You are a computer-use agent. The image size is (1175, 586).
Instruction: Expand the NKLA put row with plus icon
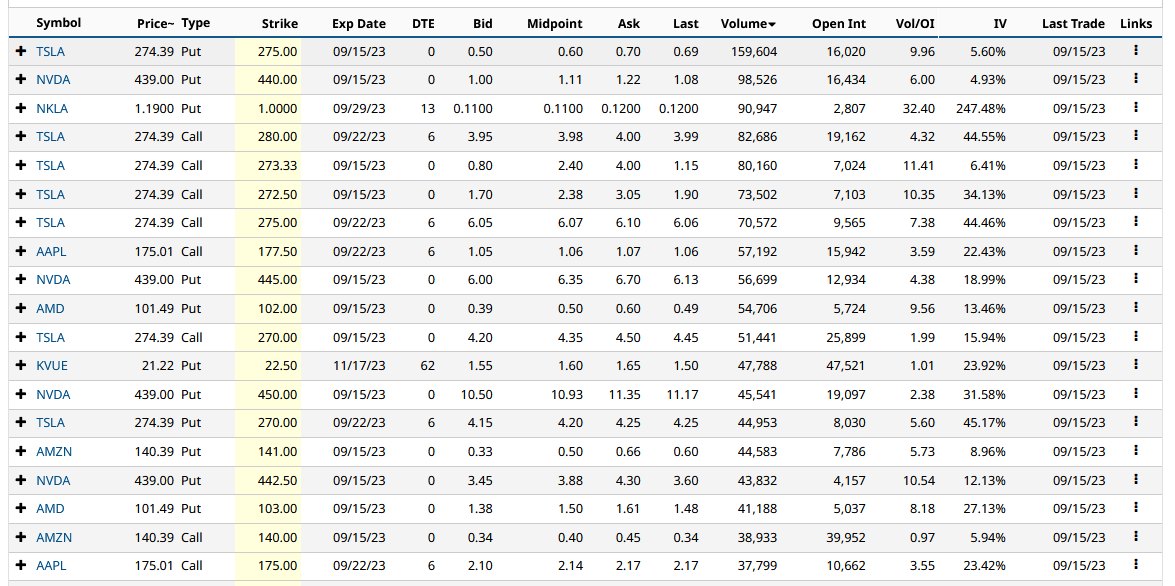pos(20,108)
